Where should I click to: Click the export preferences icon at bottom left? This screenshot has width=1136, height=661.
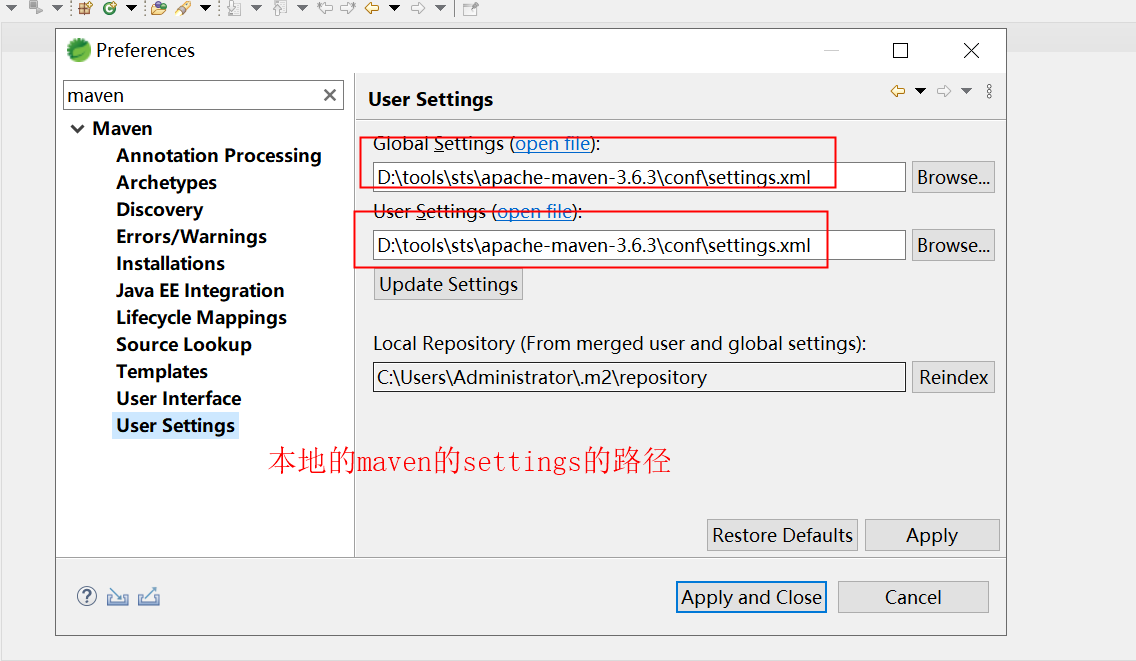150,596
